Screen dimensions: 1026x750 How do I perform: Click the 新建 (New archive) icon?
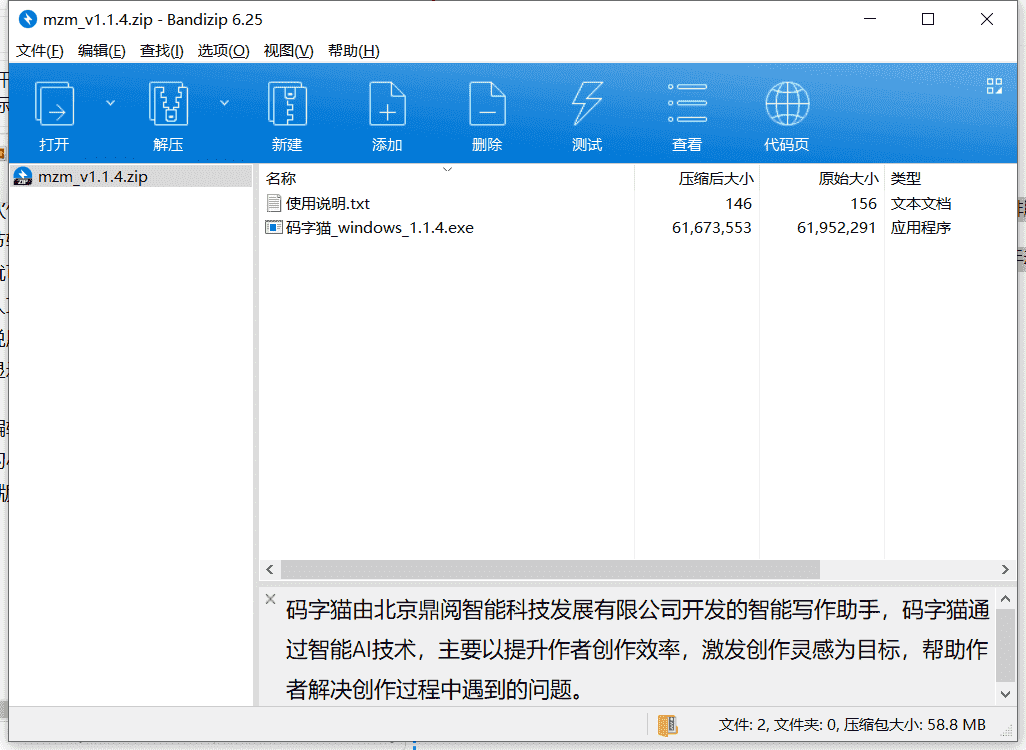pyautogui.click(x=287, y=103)
